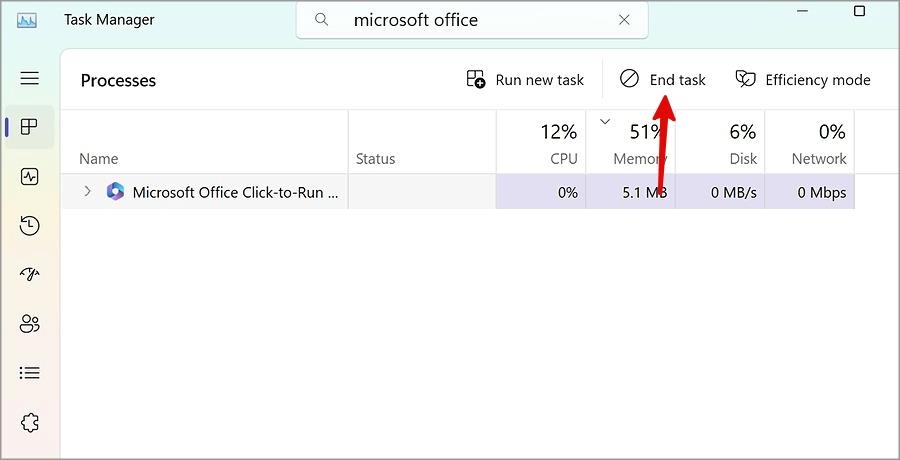The height and width of the screenshot is (460, 900).
Task: Sort by the Memory column header
Action: point(631,142)
